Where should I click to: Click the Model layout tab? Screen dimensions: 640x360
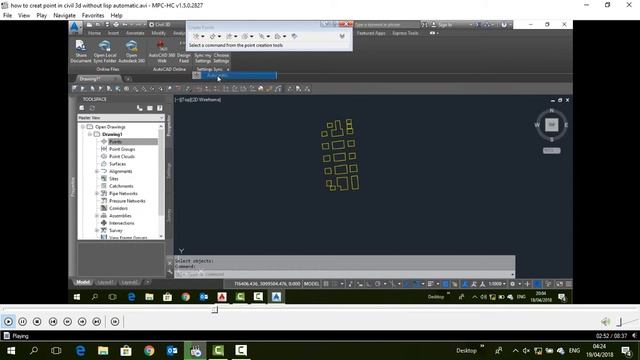click(83, 282)
